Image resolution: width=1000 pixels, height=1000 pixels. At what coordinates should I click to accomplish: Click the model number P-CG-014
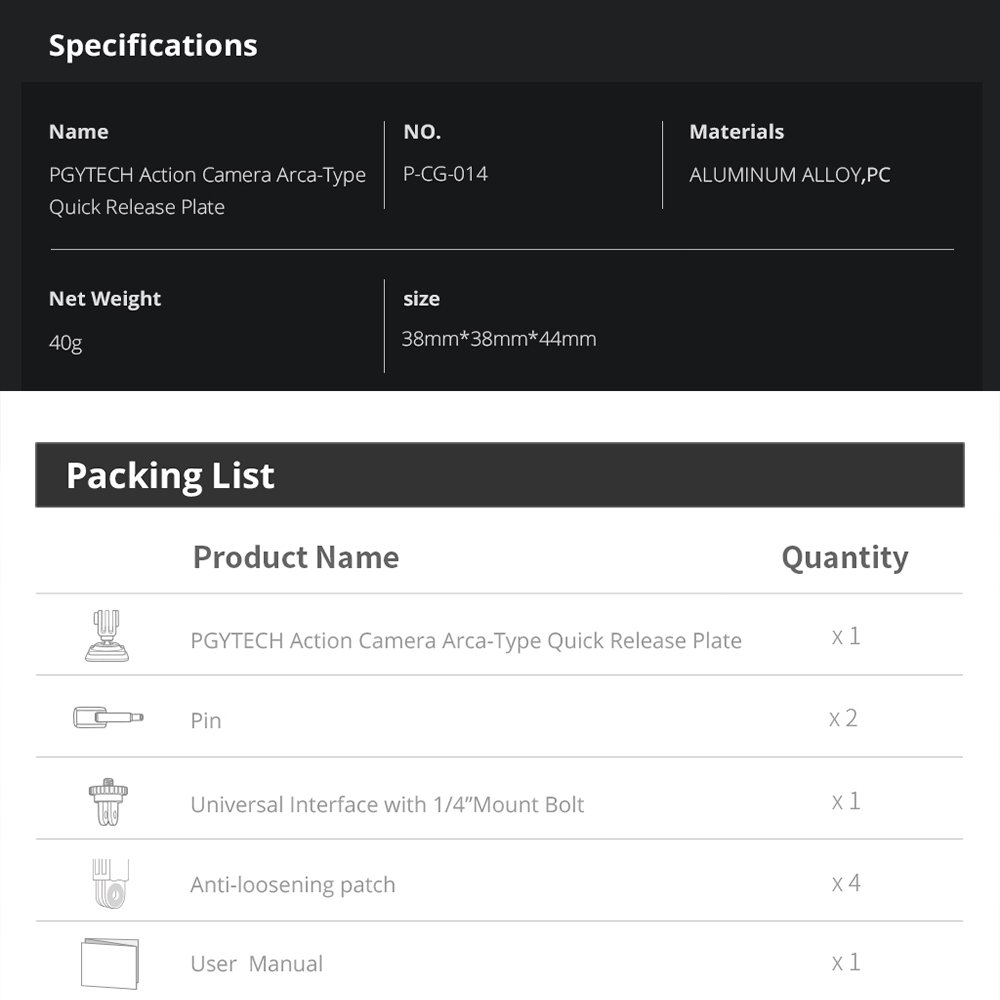point(445,174)
